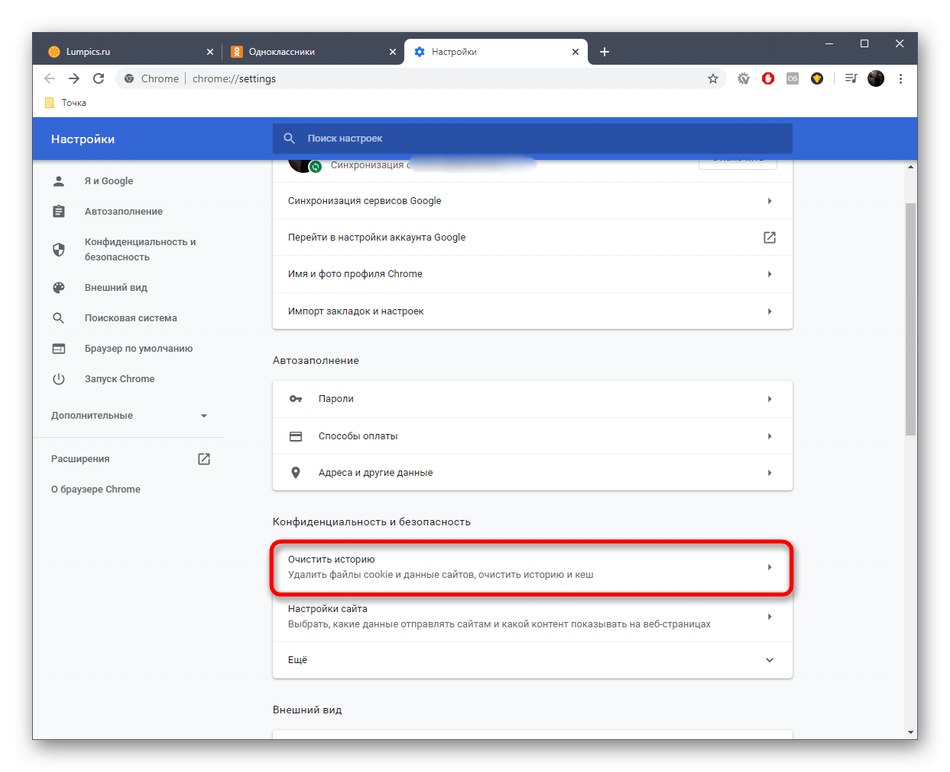The width and height of the screenshot is (950, 772).
Task: Click the Расширения external link icon
Action: click(x=204, y=459)
